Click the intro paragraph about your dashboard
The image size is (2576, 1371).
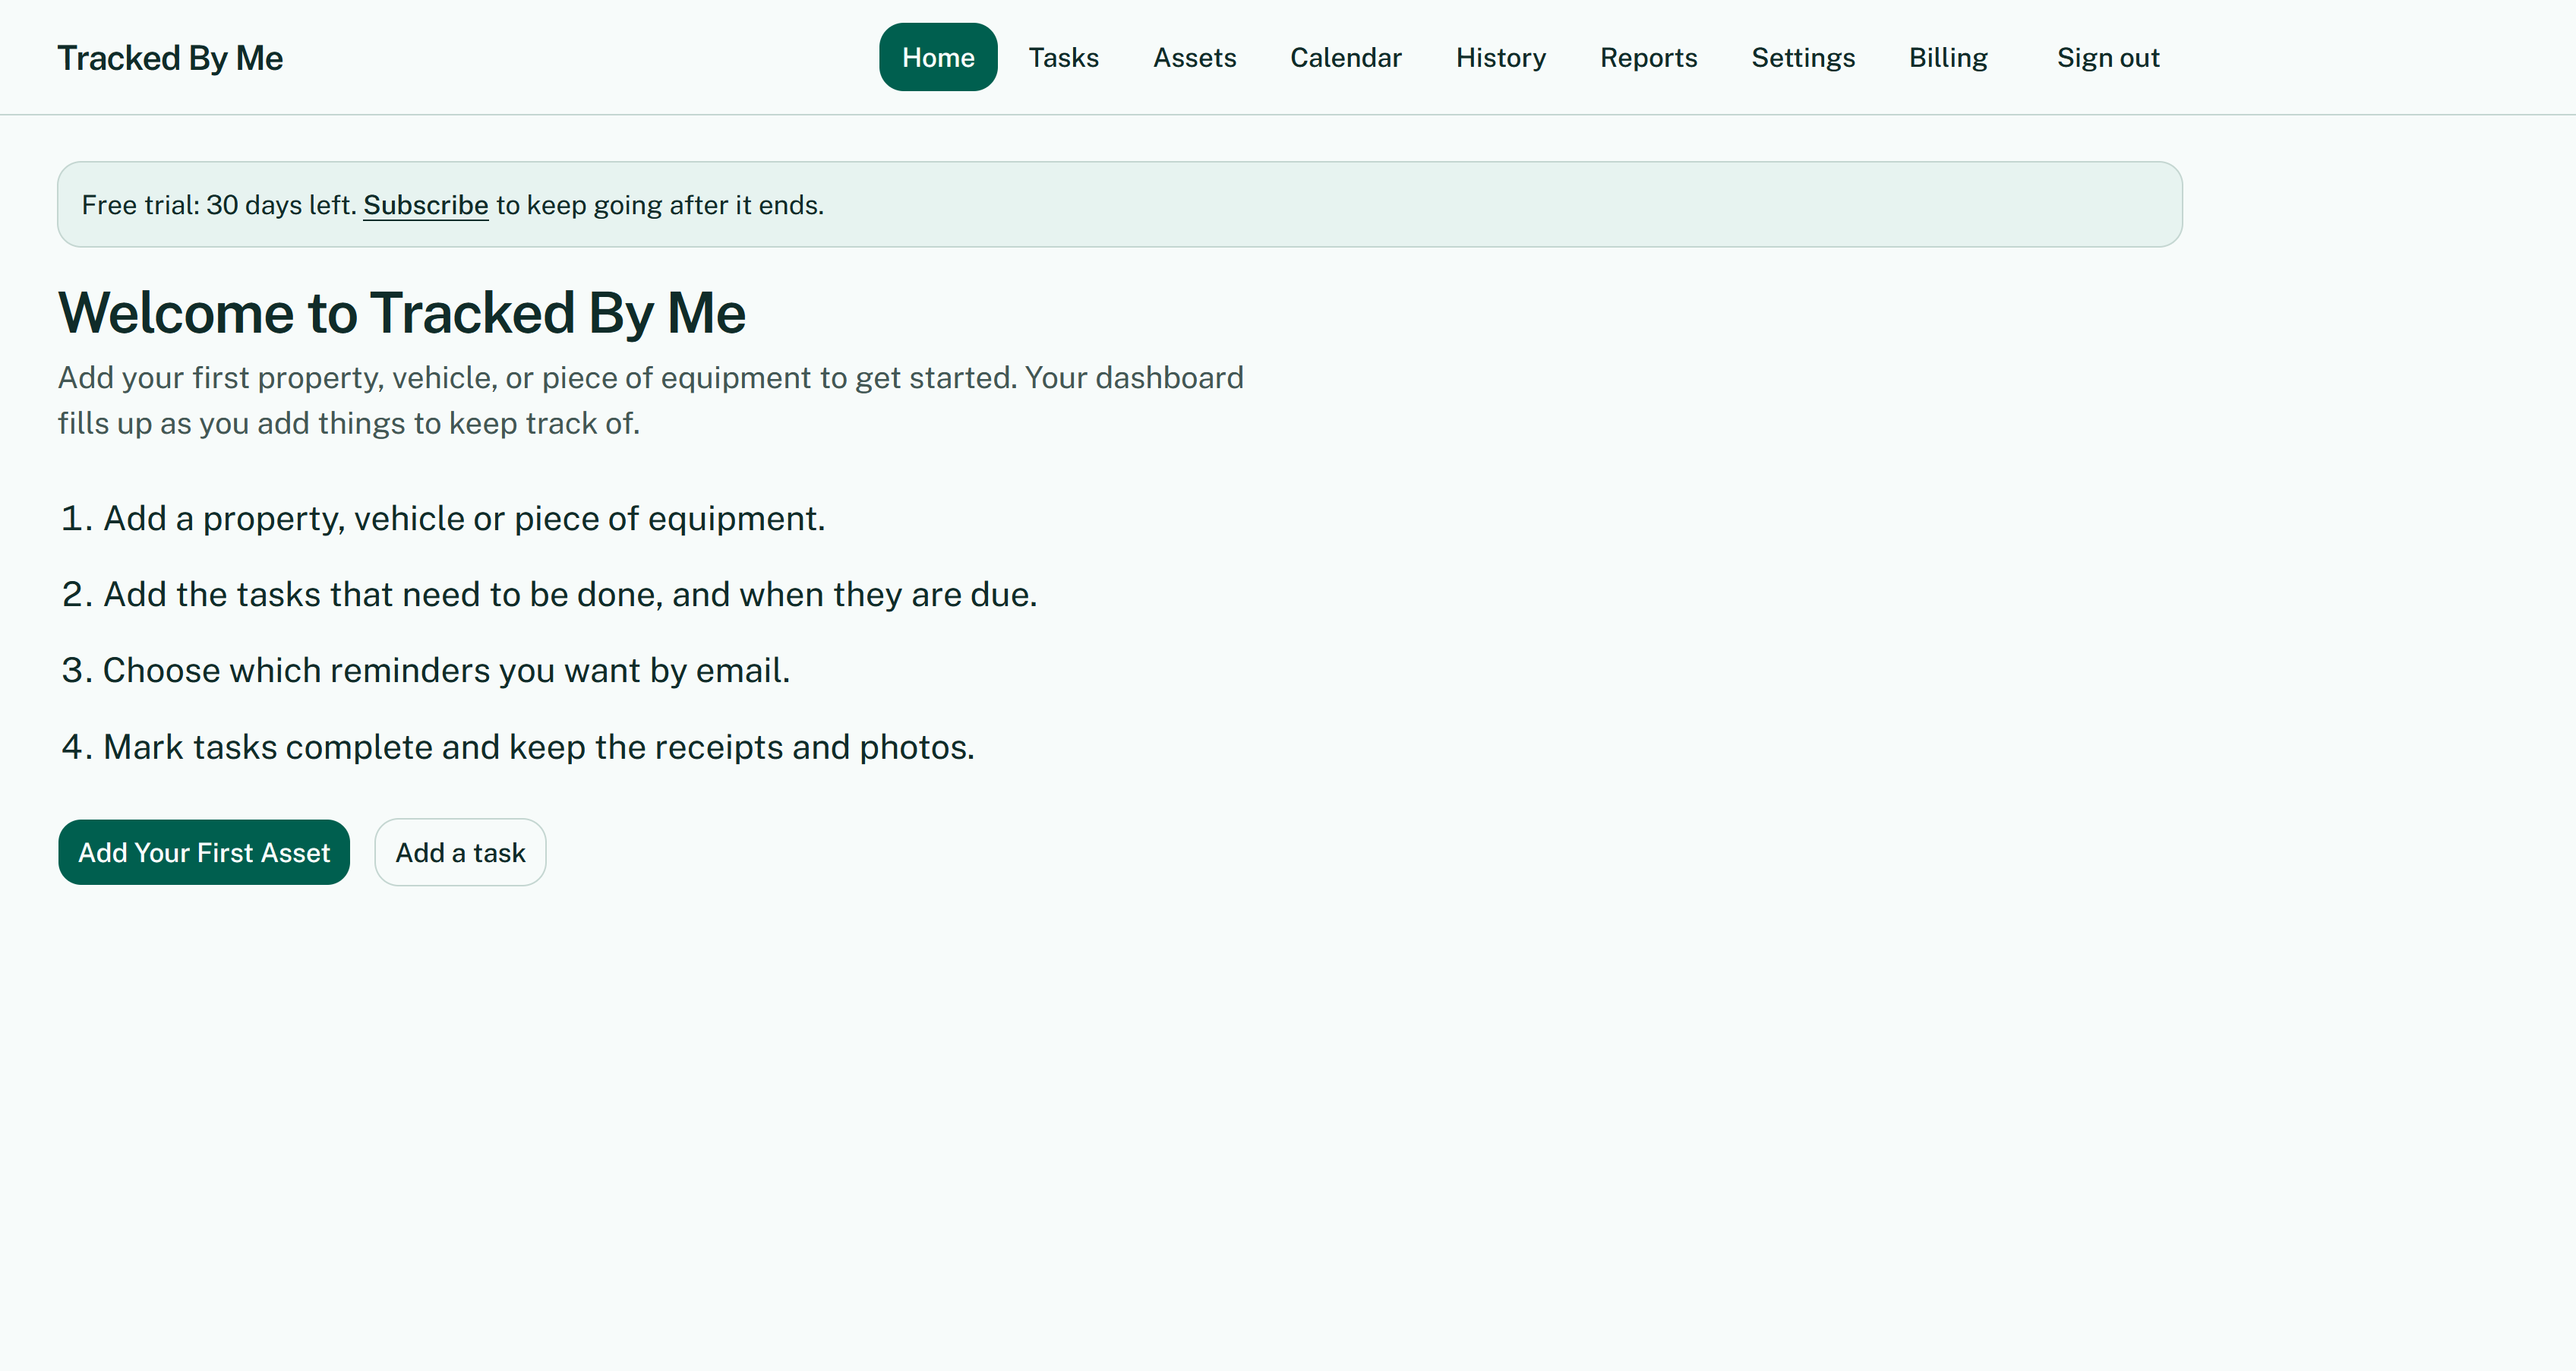coord(651,400)
